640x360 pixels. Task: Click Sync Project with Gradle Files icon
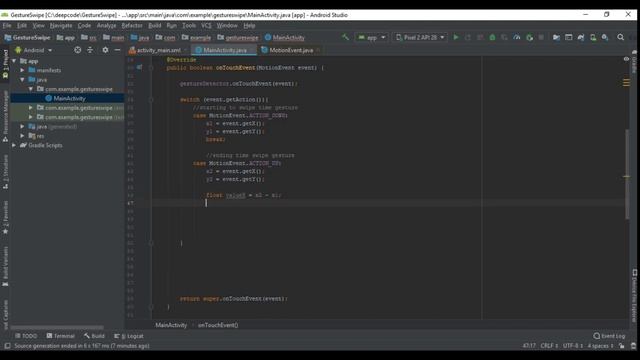[x=581, y=37]
